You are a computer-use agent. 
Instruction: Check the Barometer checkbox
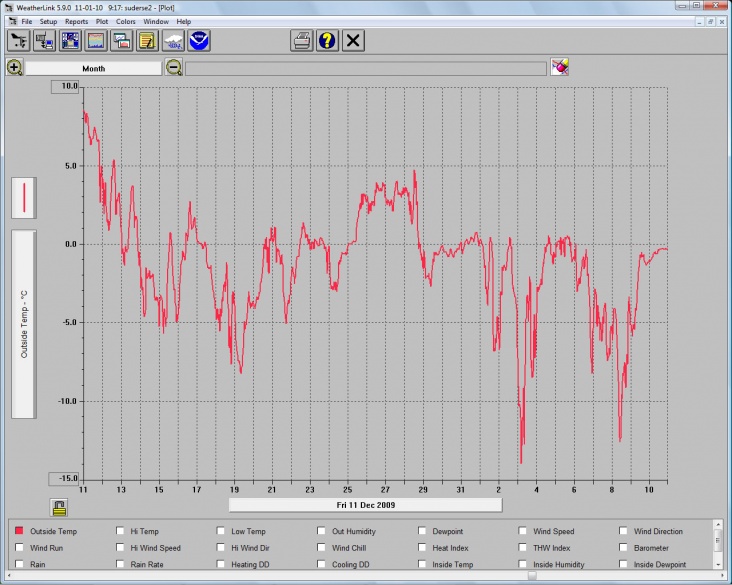pyautogui.click(x=624, y=548)
